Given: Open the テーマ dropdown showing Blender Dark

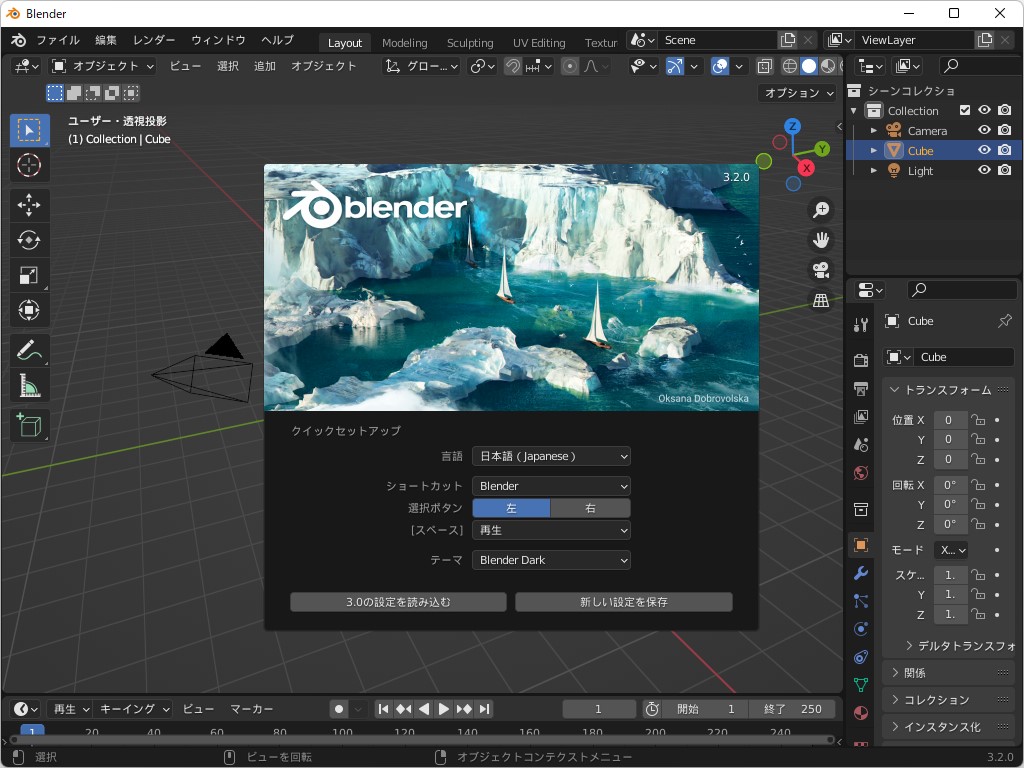Looking at the screenshot, I should (x=551, y=560).
